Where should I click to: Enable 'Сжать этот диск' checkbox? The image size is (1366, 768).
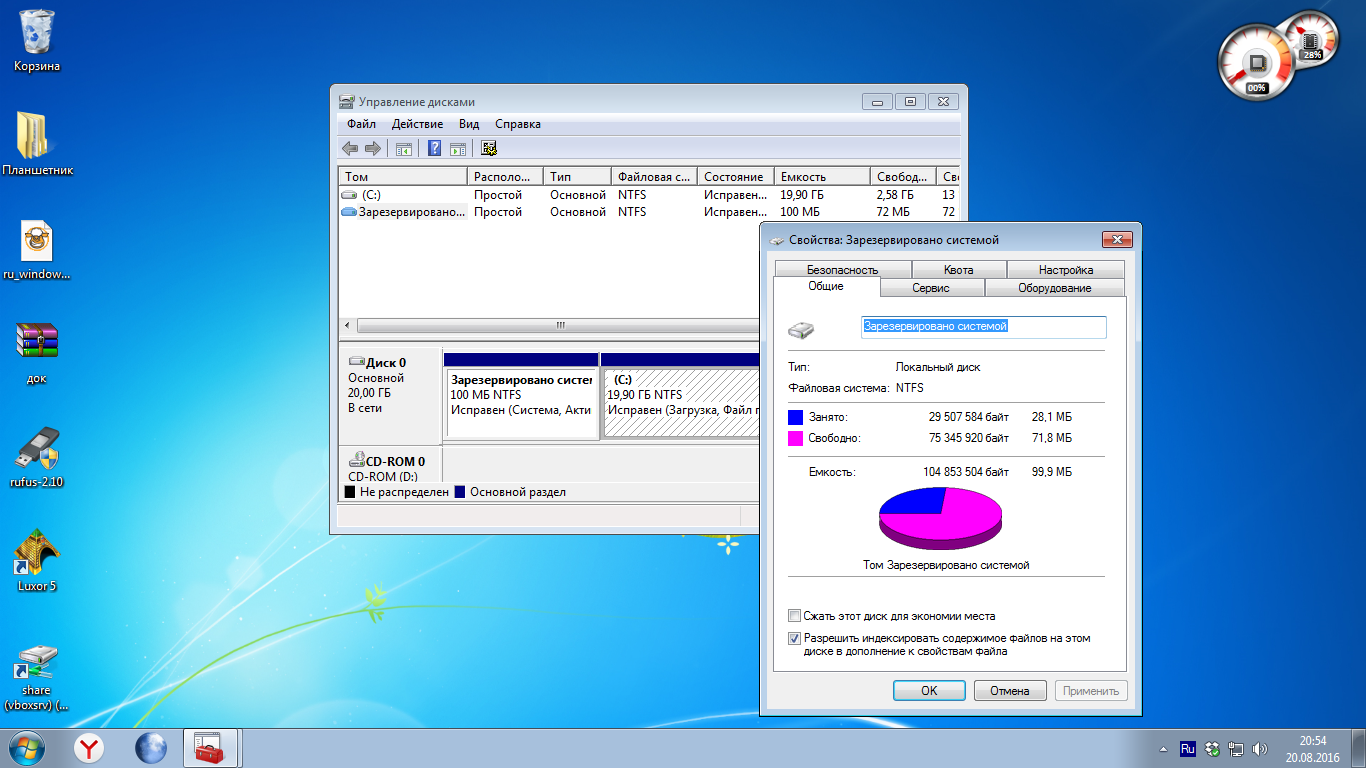tap(795, 616)
